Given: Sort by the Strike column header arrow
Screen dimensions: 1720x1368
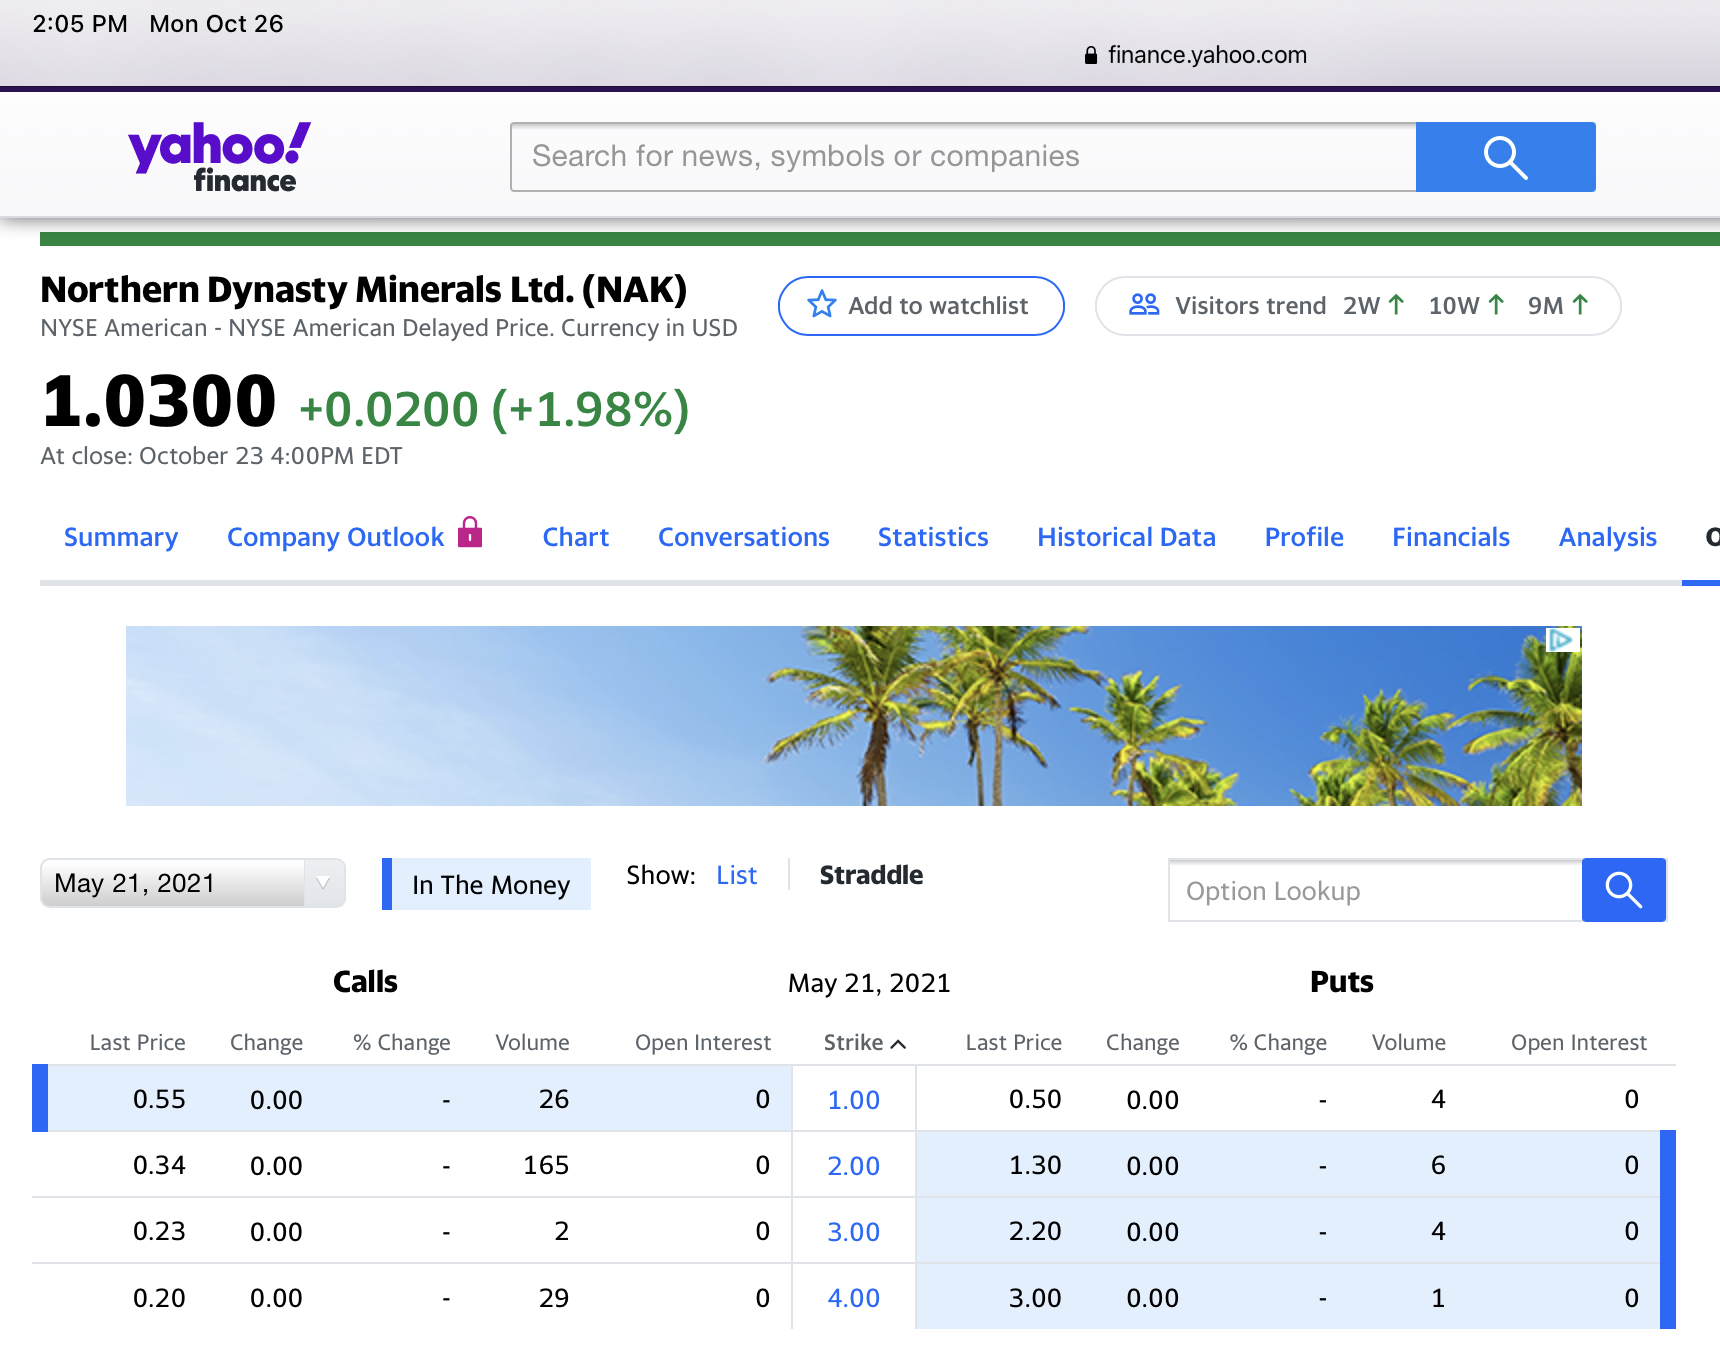Looking at the screenshot, I should tap(898, 1044).
